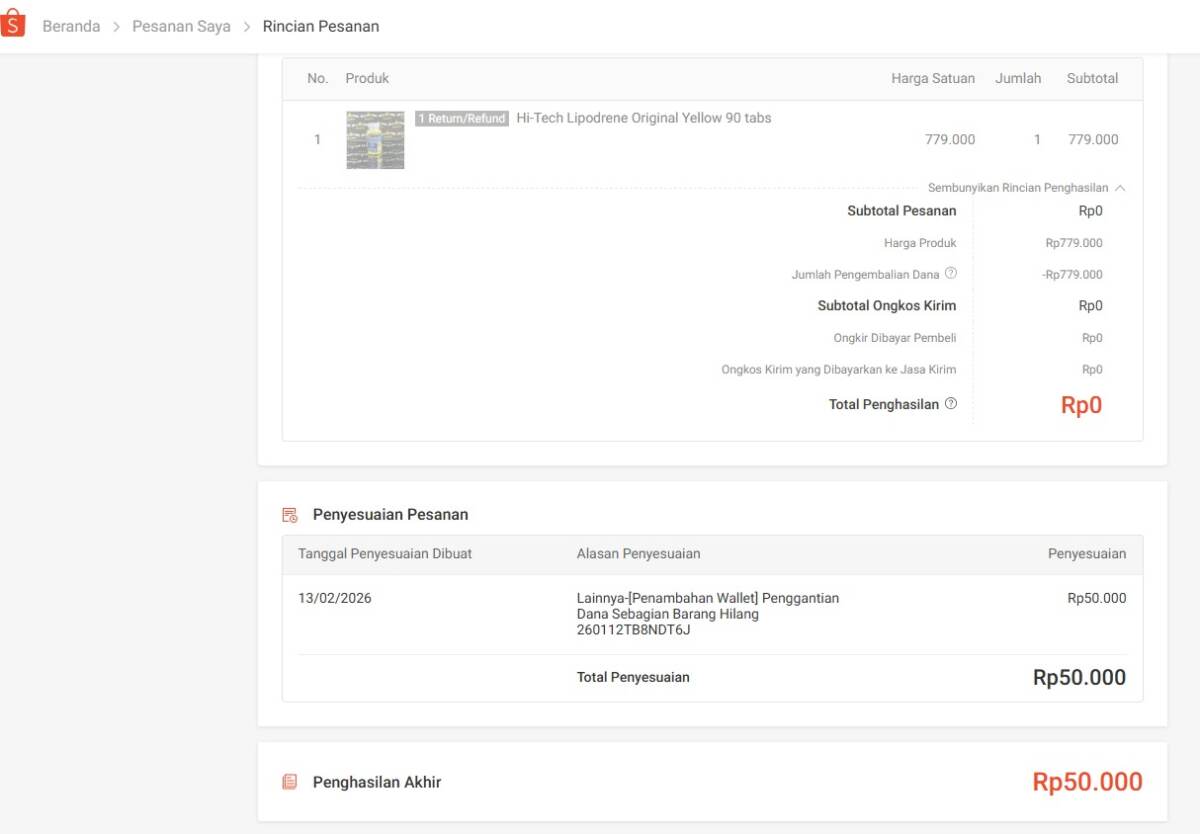Open the help icon beside Jumlah Pengembalian Dana

pos(951,273)
